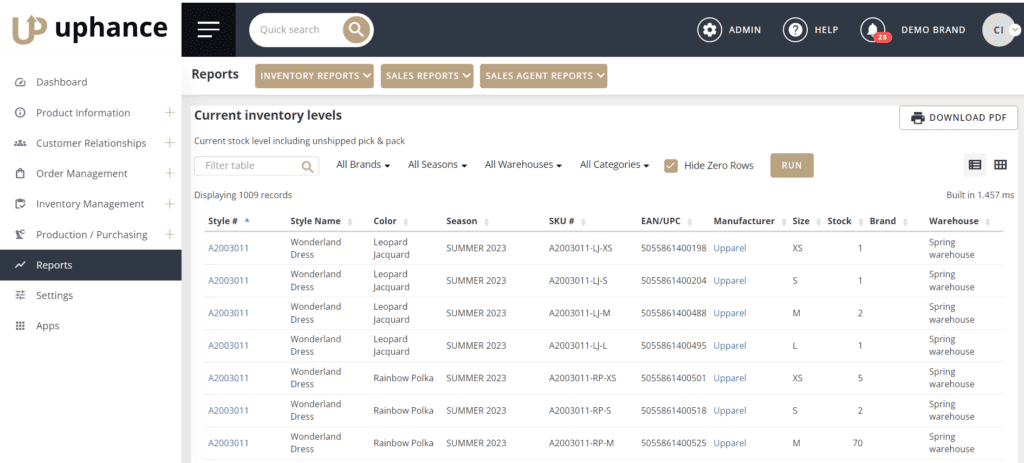Image resolution: width=1024 pixels, height=463 pixels.
Task: Sort by Season column
Action: point(468,221)
